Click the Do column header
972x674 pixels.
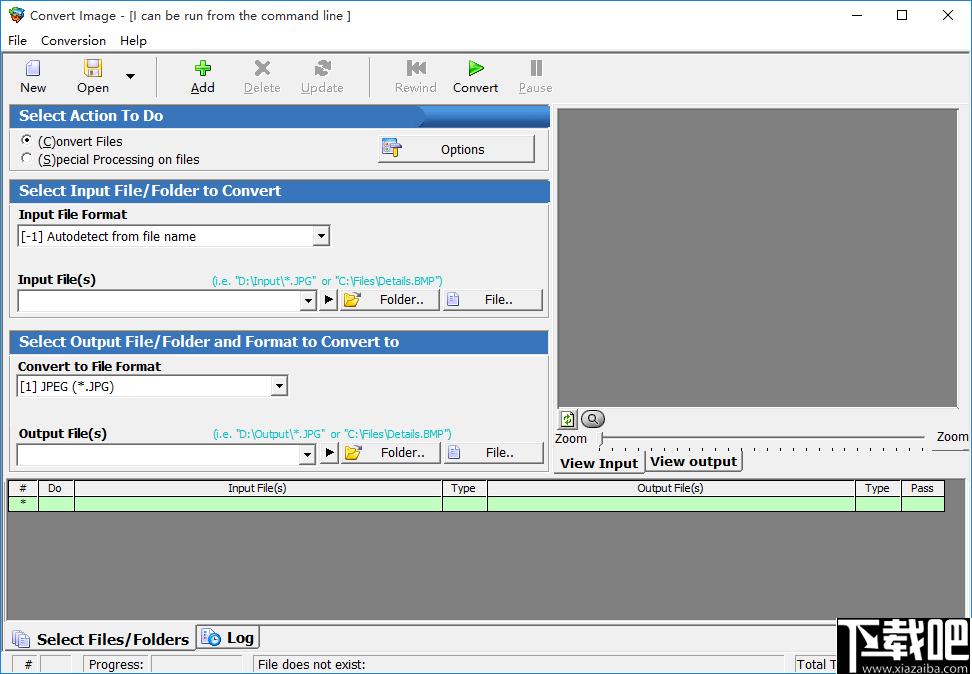click(x=56, y=488)
